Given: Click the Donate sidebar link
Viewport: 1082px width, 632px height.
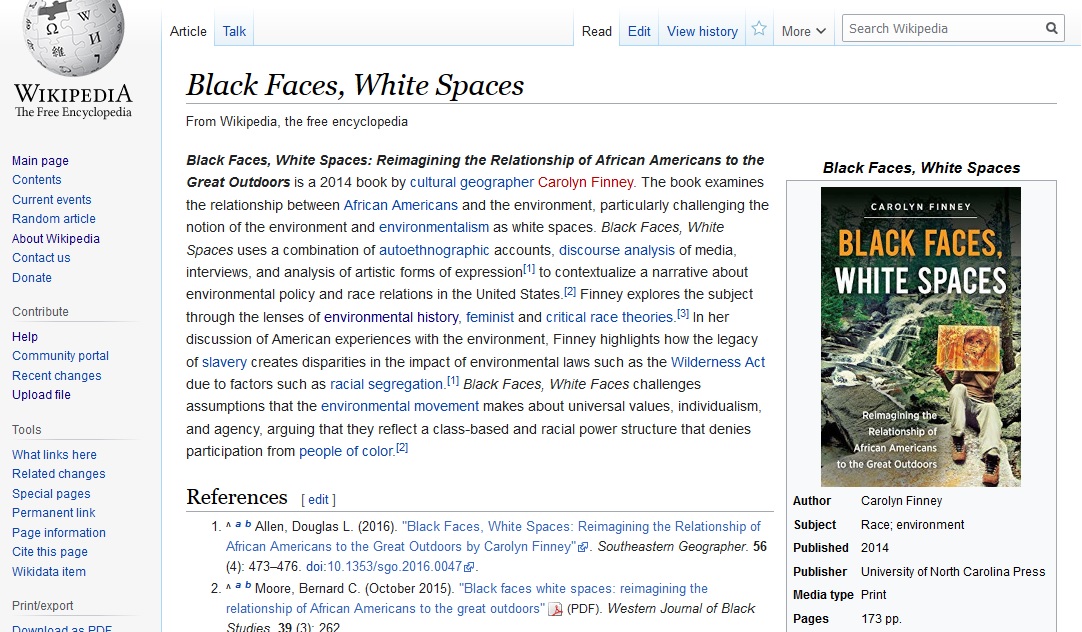Looking at the screenshot, I should point(32,277).
